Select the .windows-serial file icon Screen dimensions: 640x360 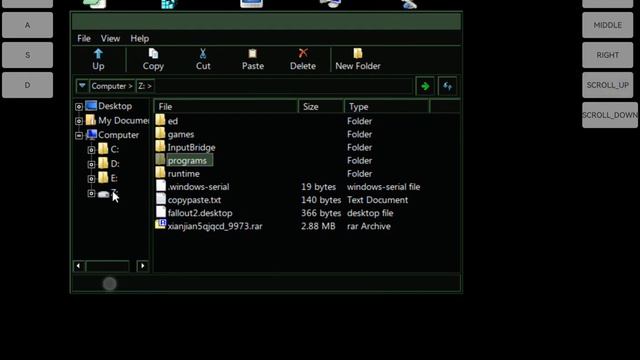click(161, 186)
